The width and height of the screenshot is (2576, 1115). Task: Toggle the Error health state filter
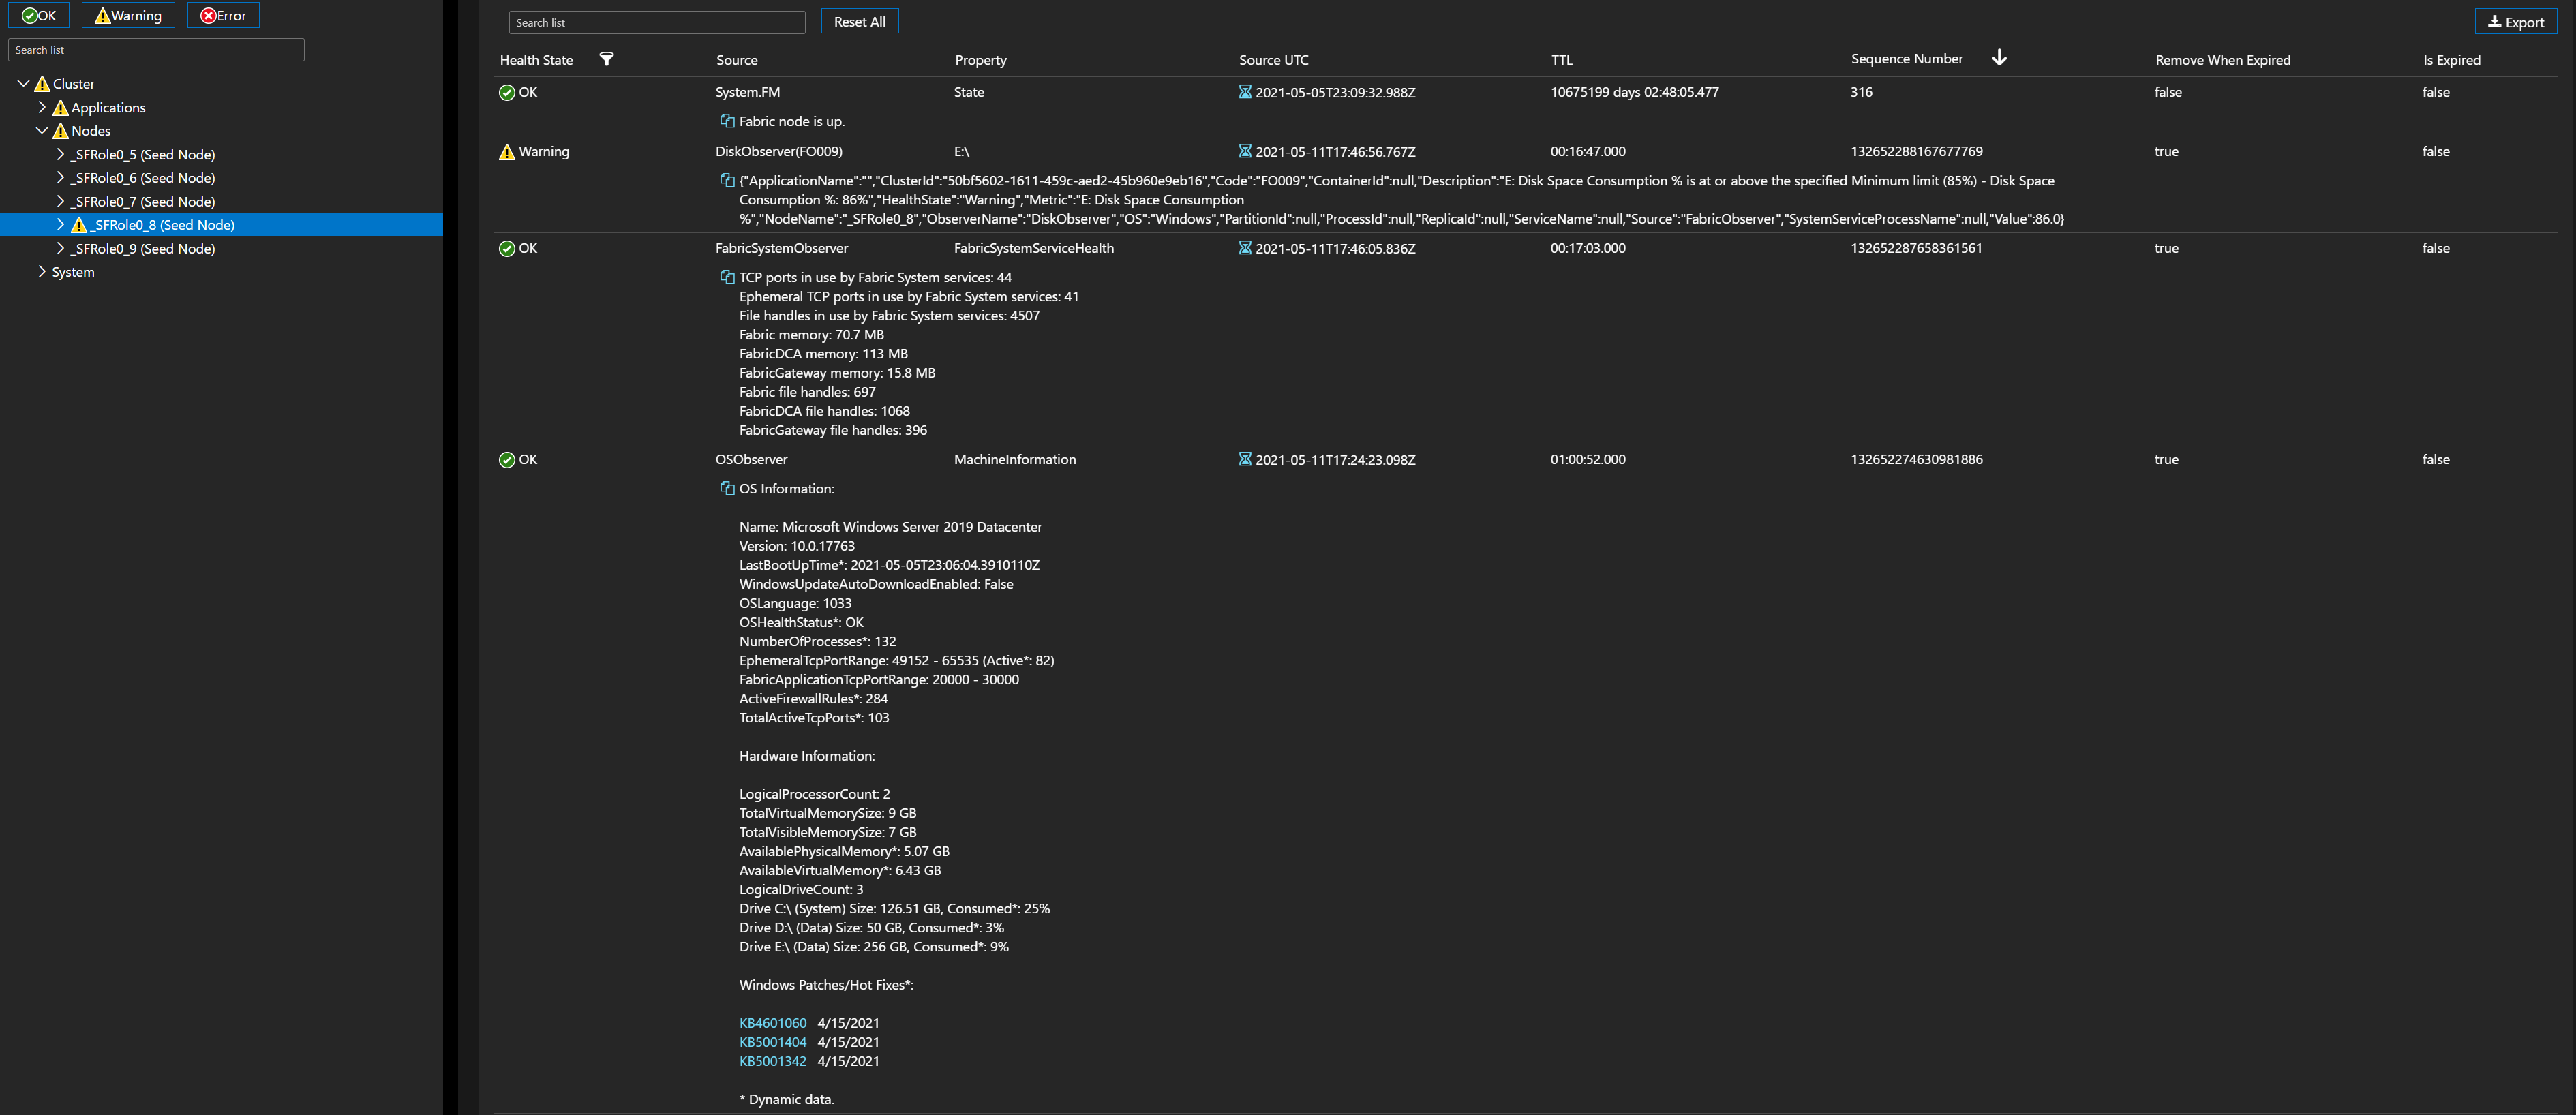coord(222,15)
